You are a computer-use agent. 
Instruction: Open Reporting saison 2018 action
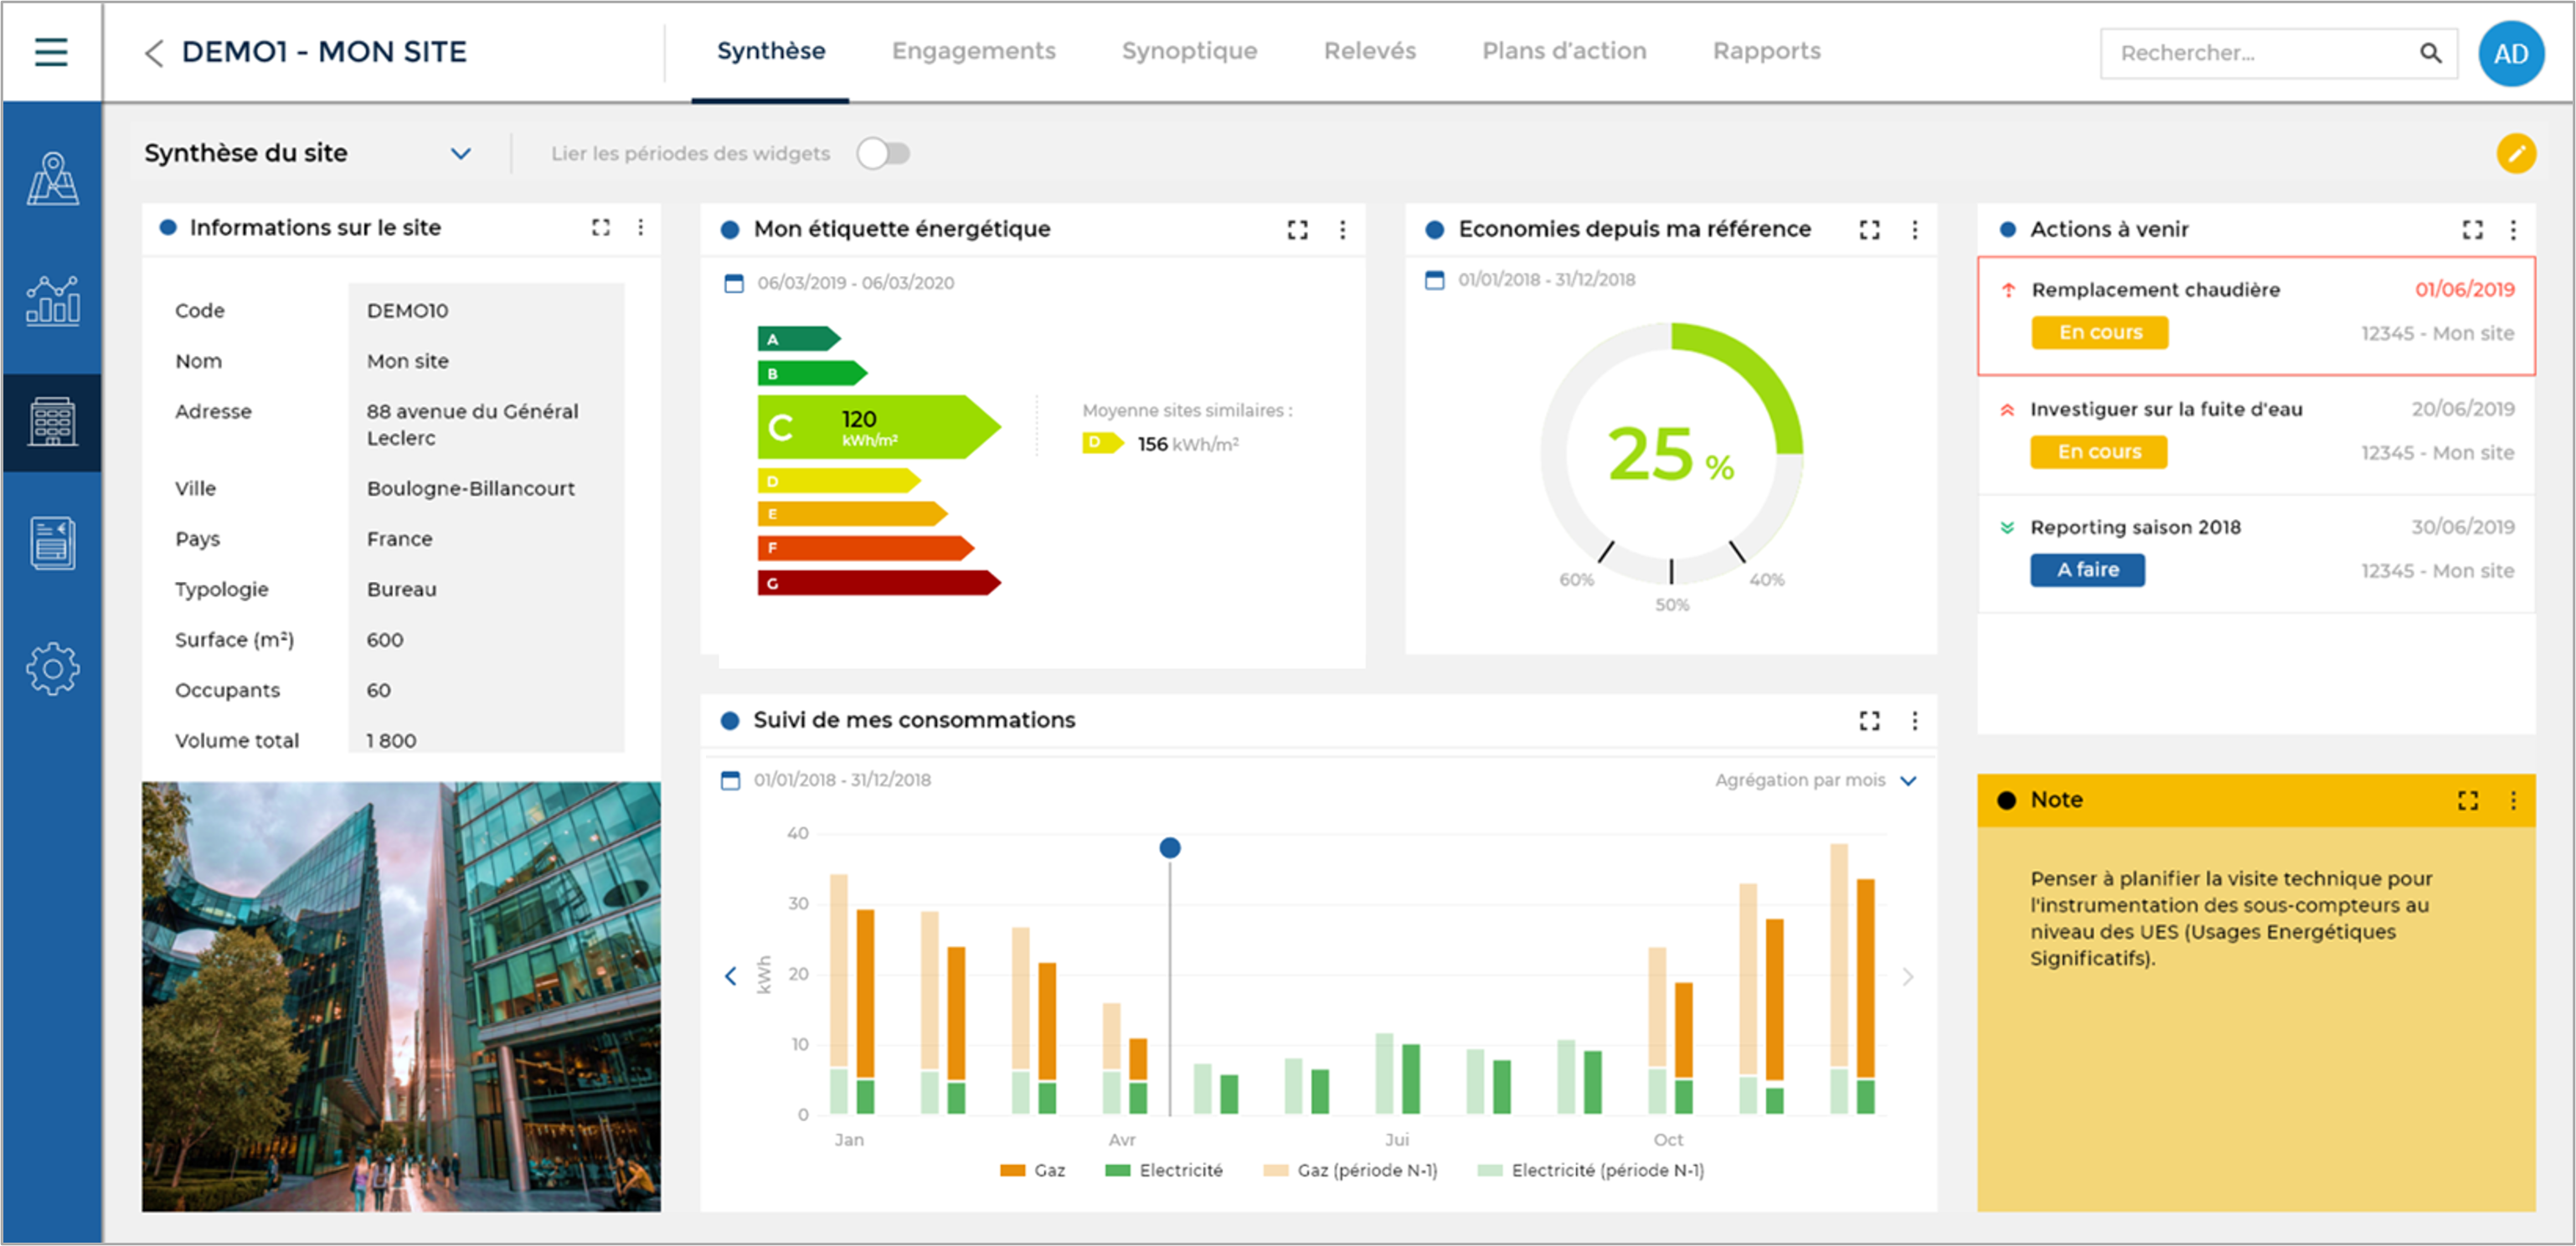click(2256, 553)
